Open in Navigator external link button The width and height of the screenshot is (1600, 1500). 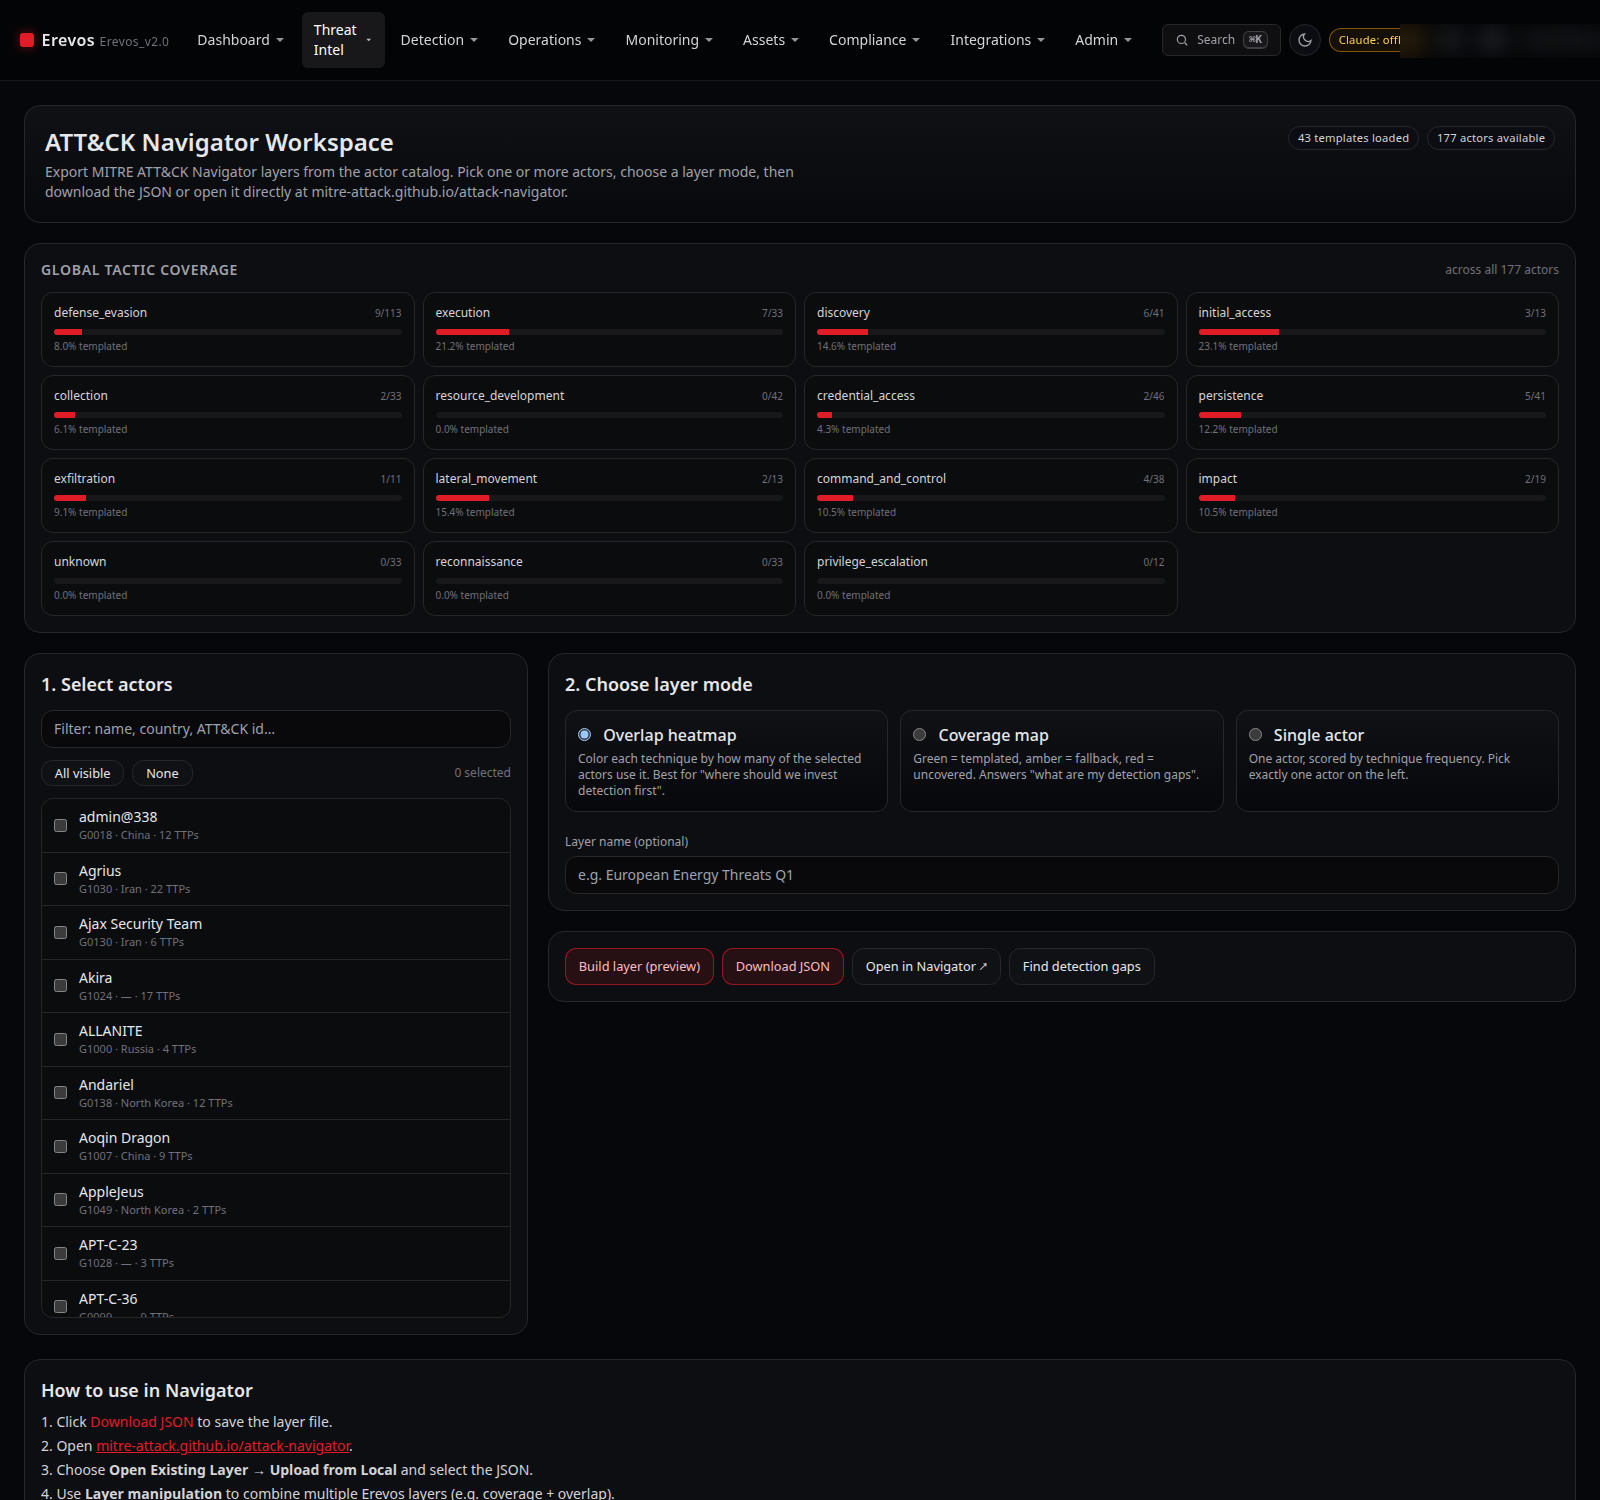926,966
